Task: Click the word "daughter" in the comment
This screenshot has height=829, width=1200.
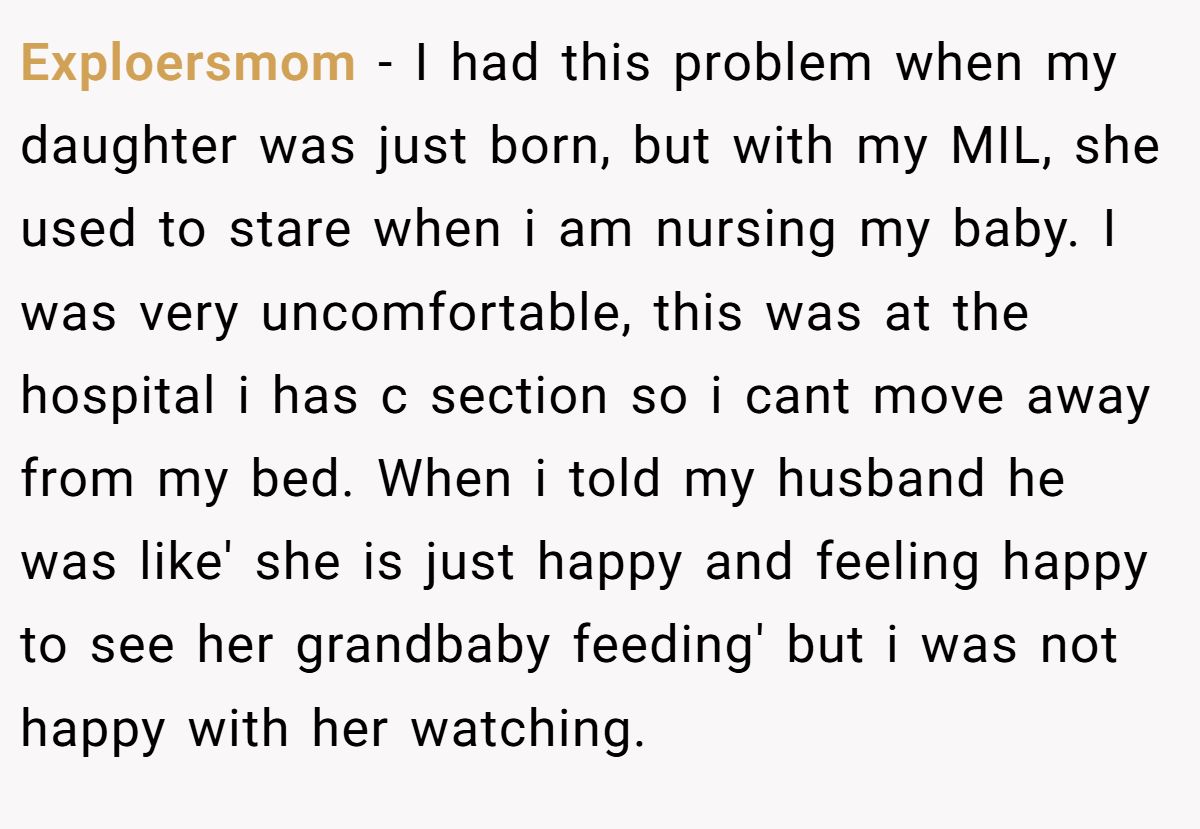Action: pos(131,148)
